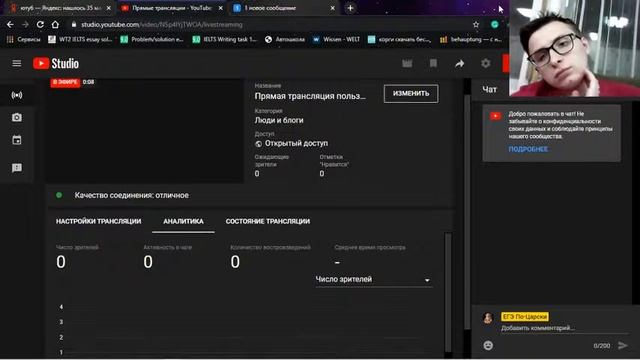640x360 pixels.
Task: Open the stream settings gear icon
Action: [x=485, y=63]
